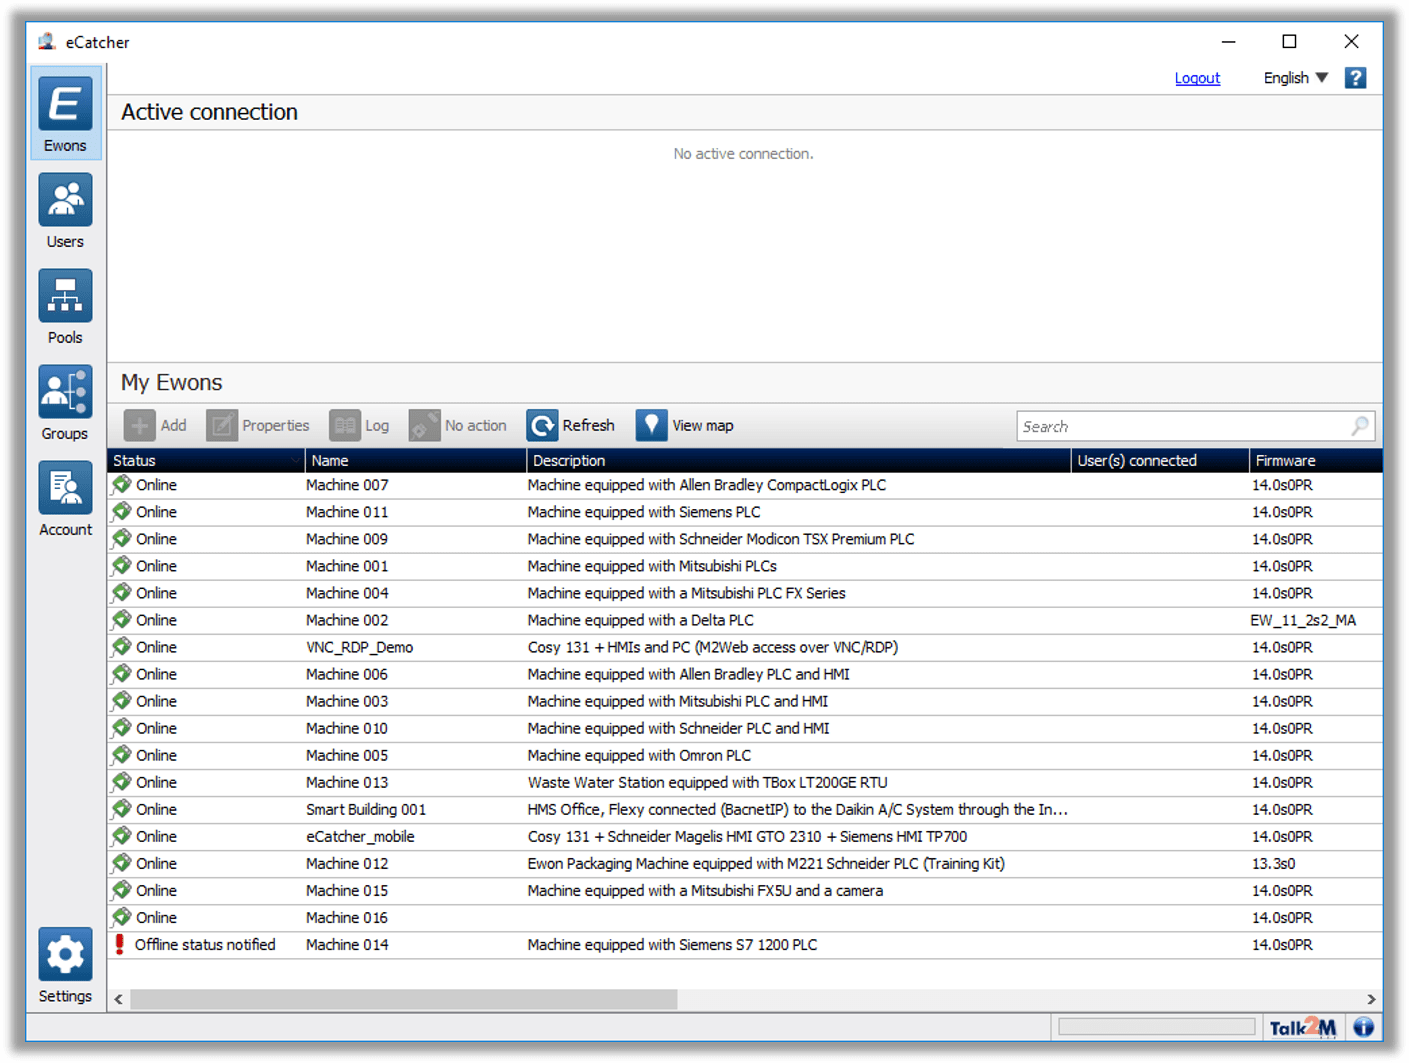The height and width of the screenshot is (1063, 1409).
Task: Sort by the Firmware column header
Action: 1315,460
